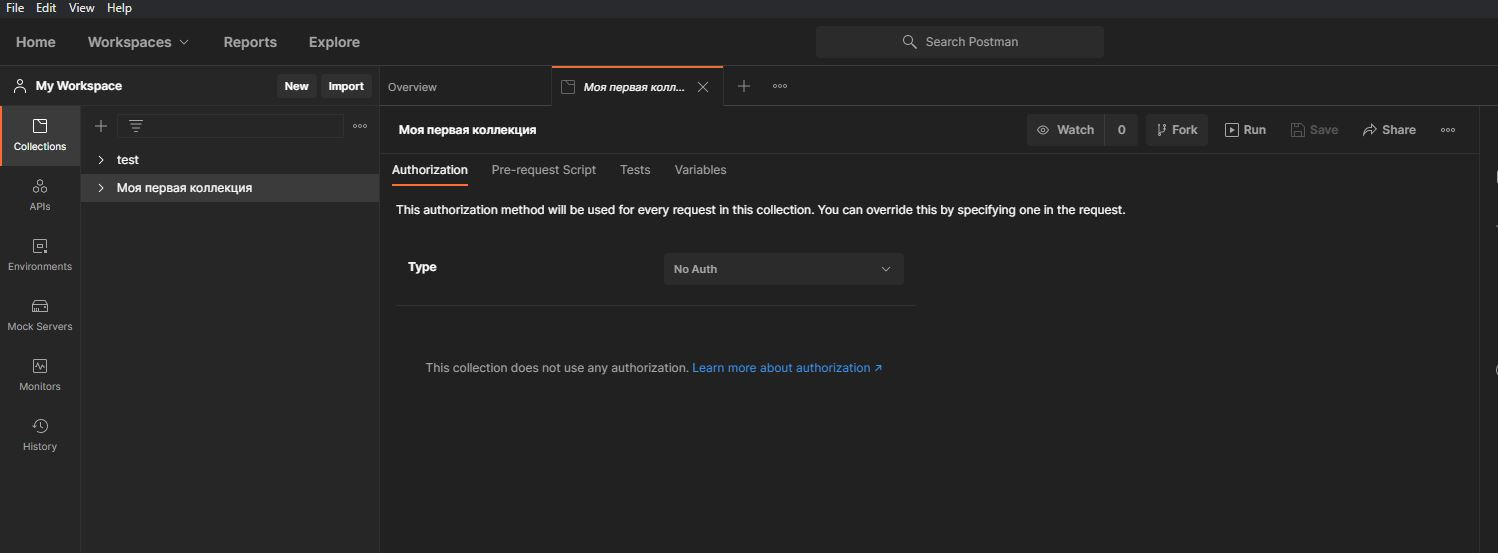Click the filter icon in collections search
Image resolution: width=1498 pixels, height=553 pixels.
click(136, 126)
